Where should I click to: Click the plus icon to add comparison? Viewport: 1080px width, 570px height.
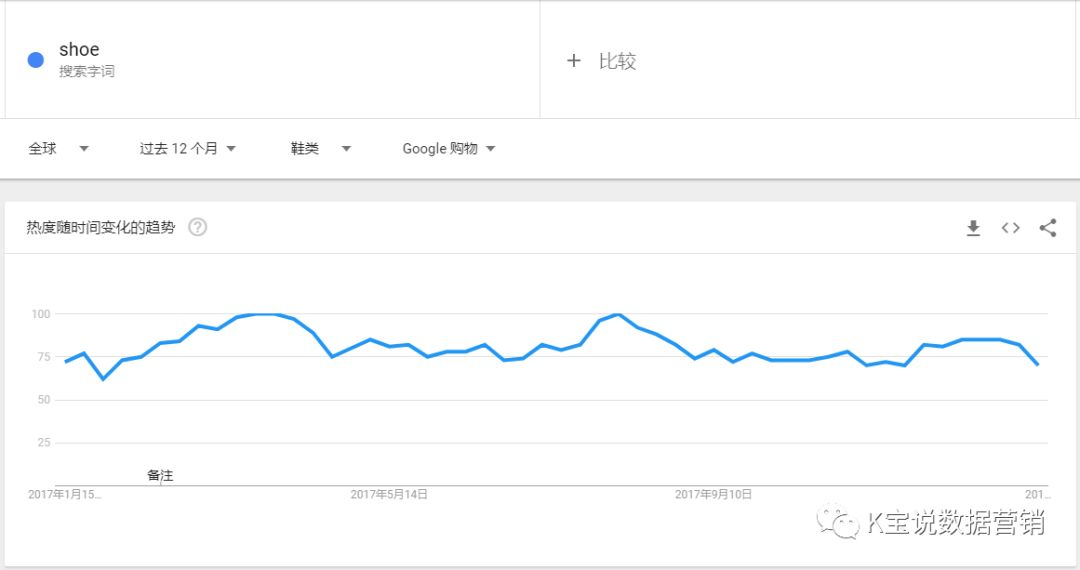tap(574, 61)
